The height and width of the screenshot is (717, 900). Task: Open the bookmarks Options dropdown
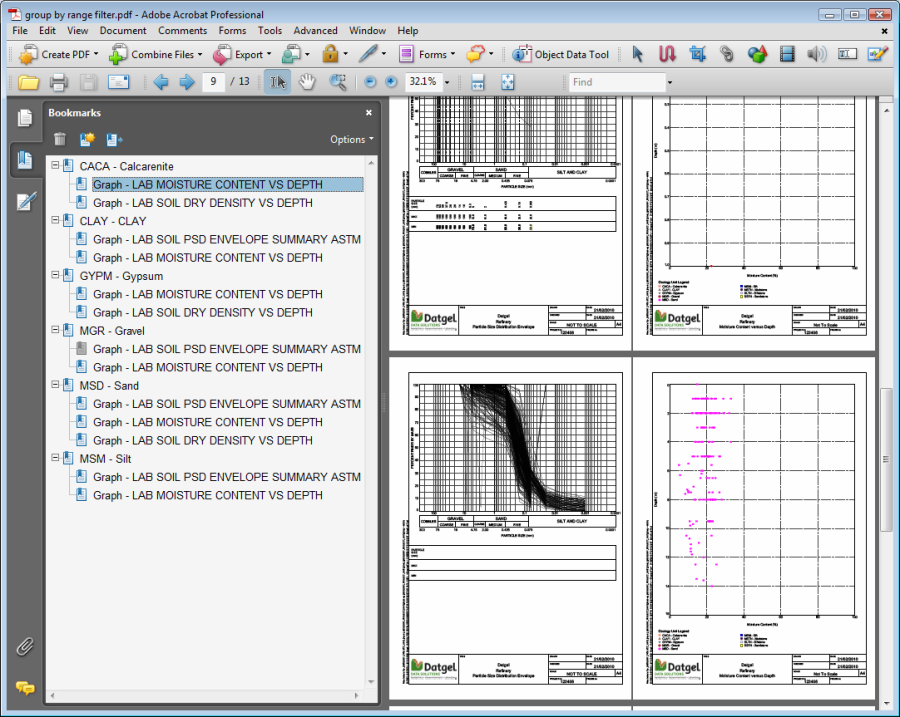click(352, 139)
